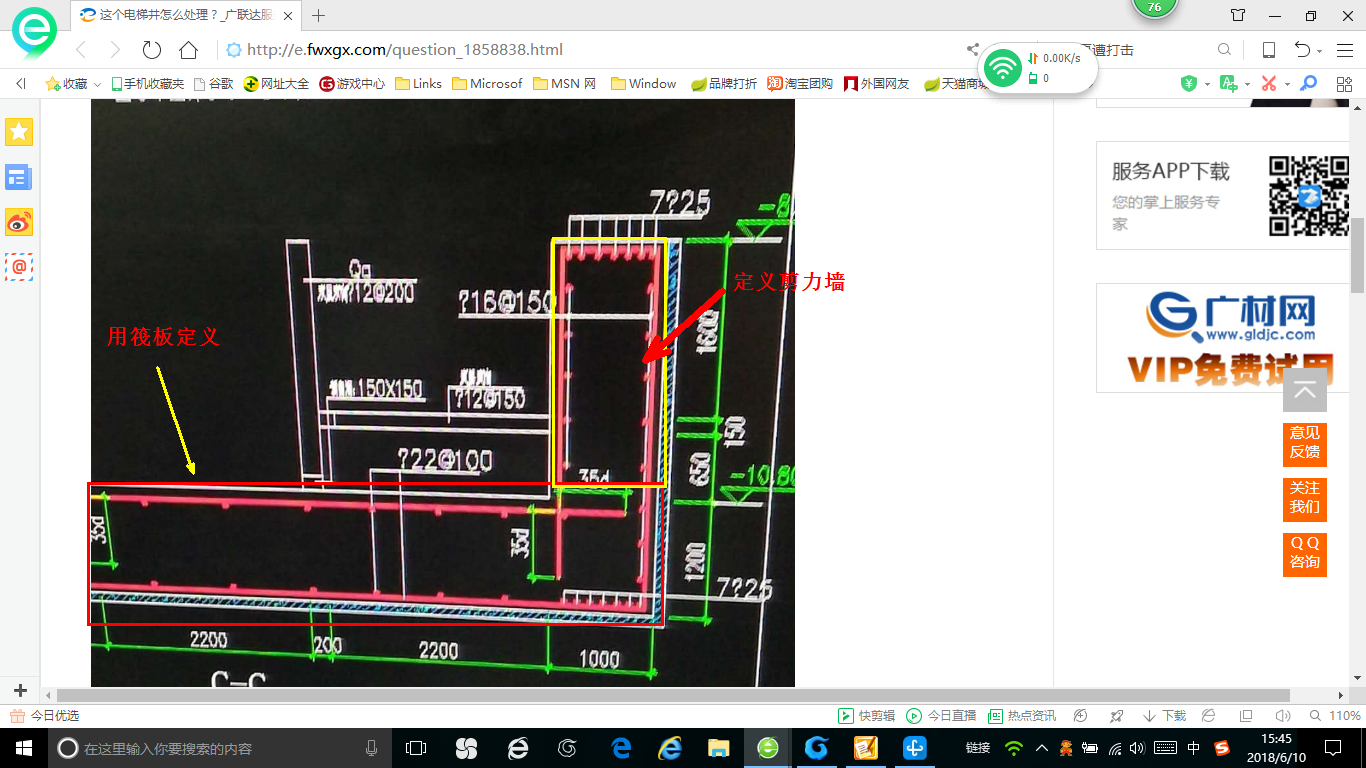Screen dimensions: 1366x768
Task: Open File Explorer from the taskbar
Action: click(718, 748)
